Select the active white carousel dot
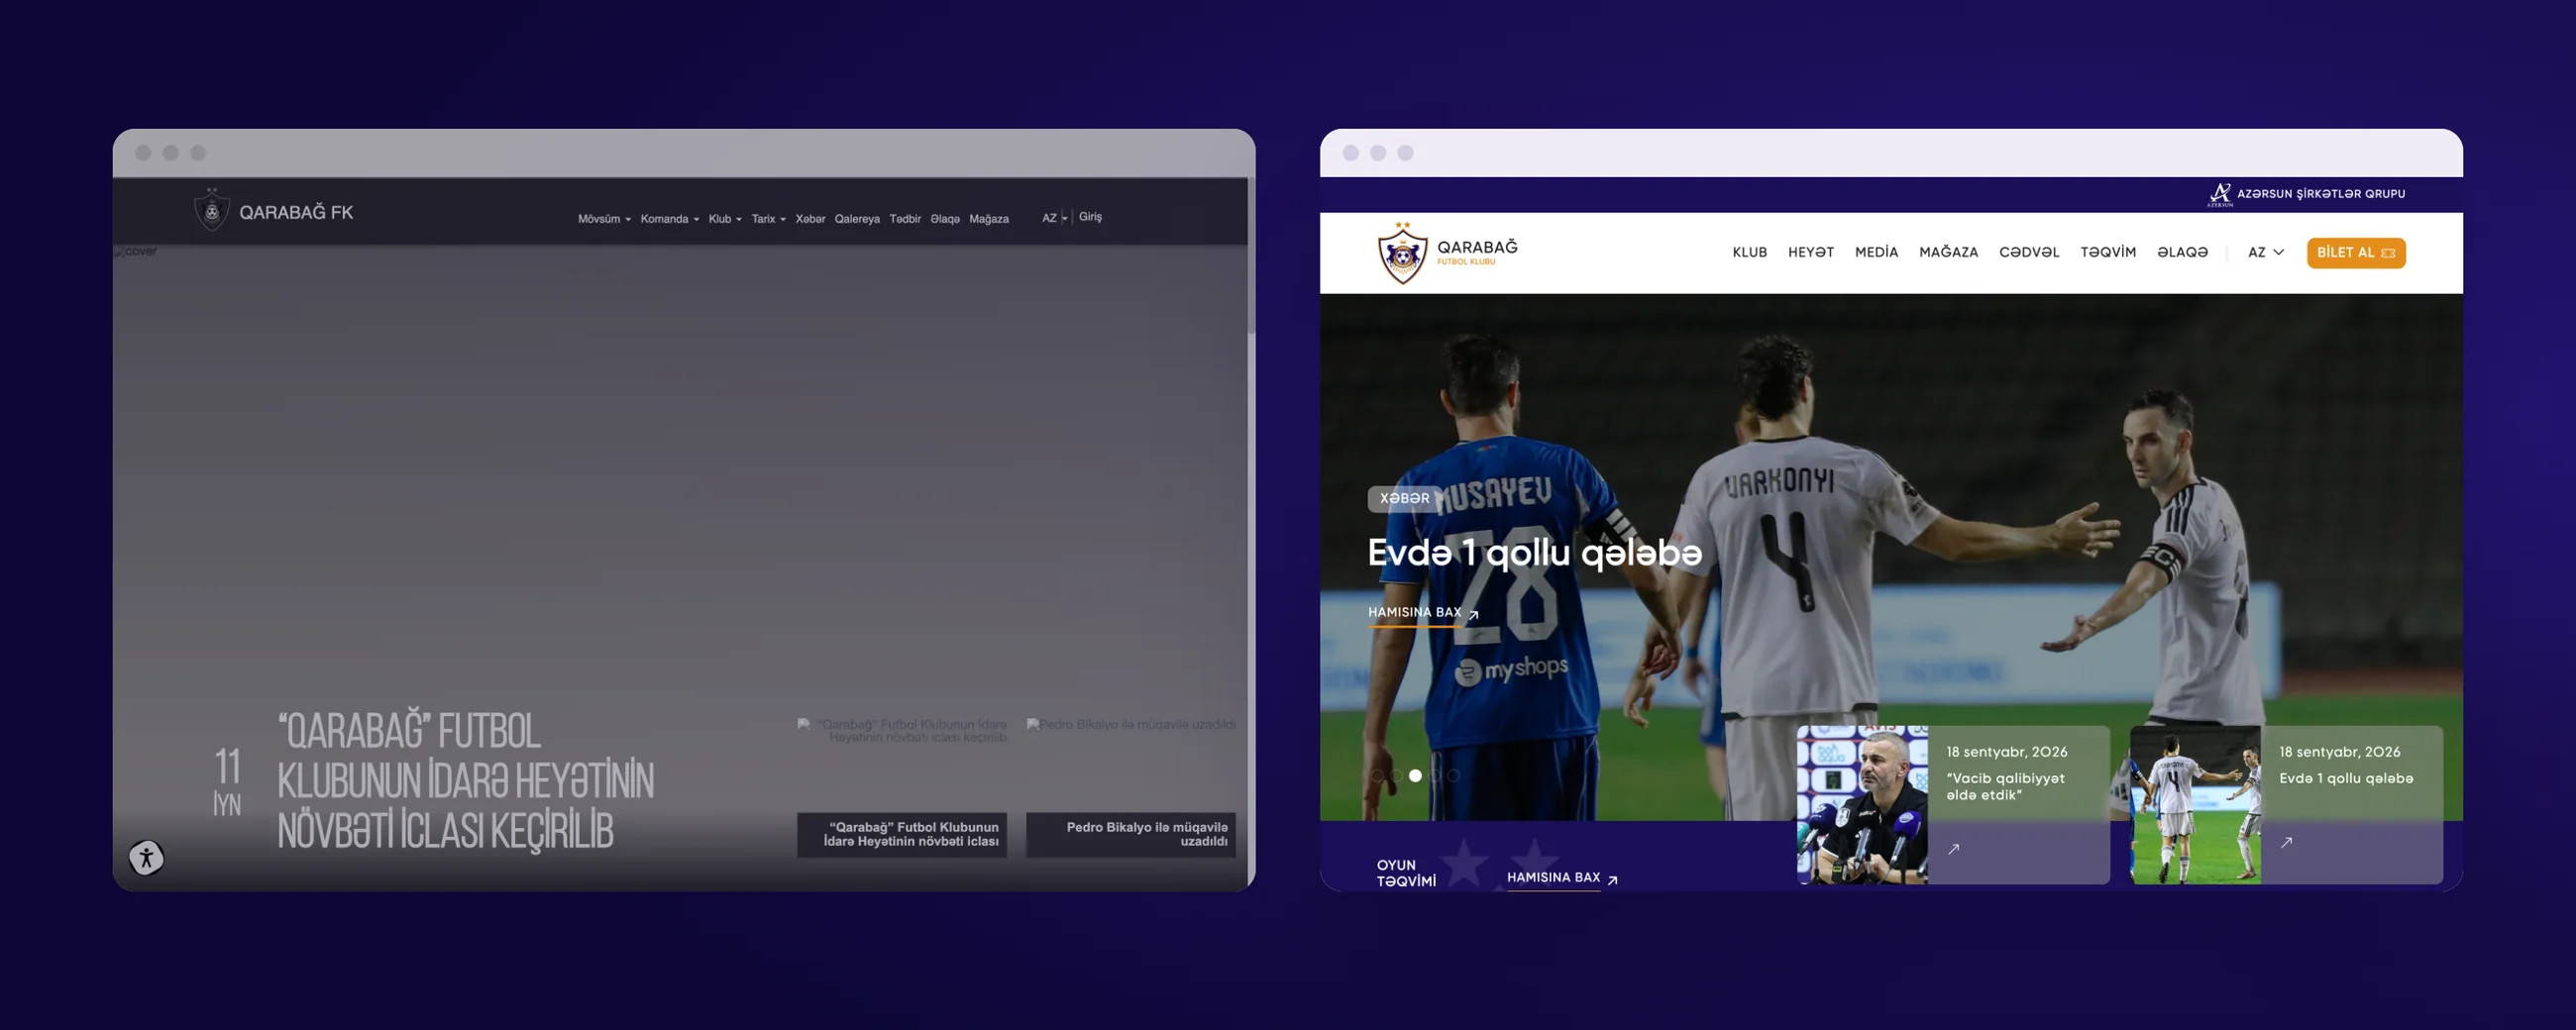The image size is (2576, 1030). pos(1415,775)
